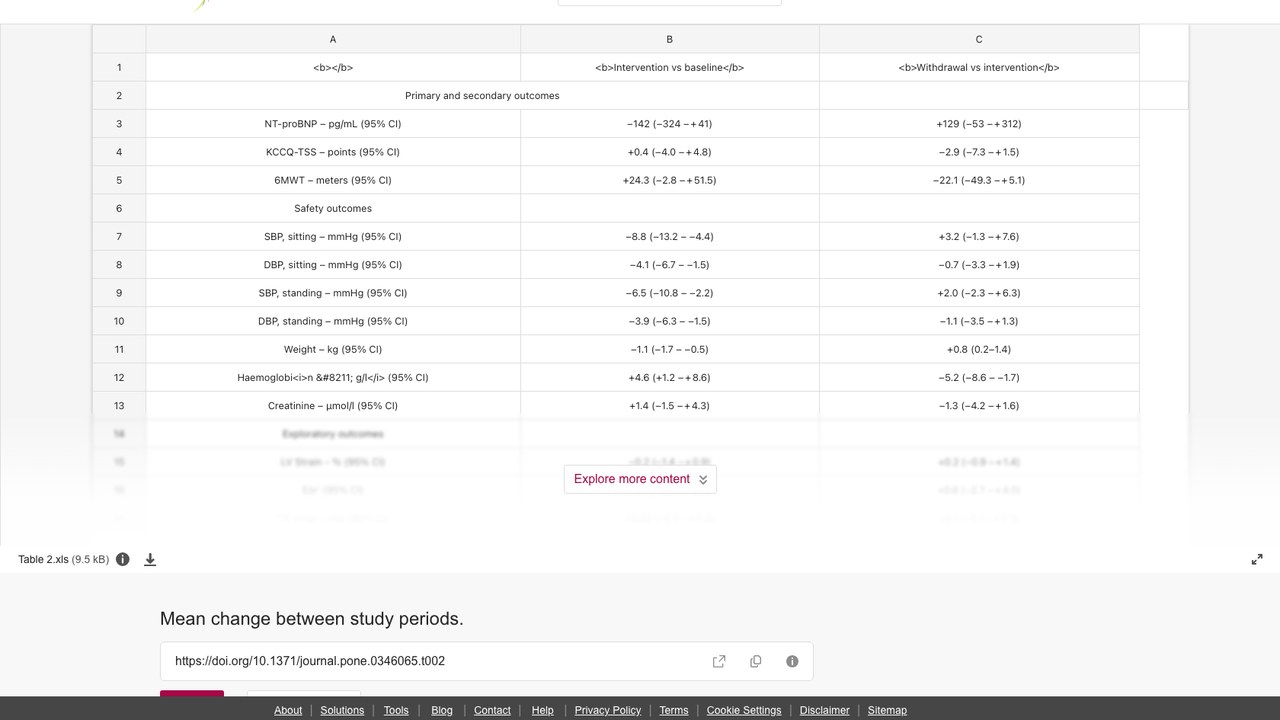Image resolution: width=1280 pixels, height=720 pixels.
Task: Open the Terms footer link
Action: [674, 710]
